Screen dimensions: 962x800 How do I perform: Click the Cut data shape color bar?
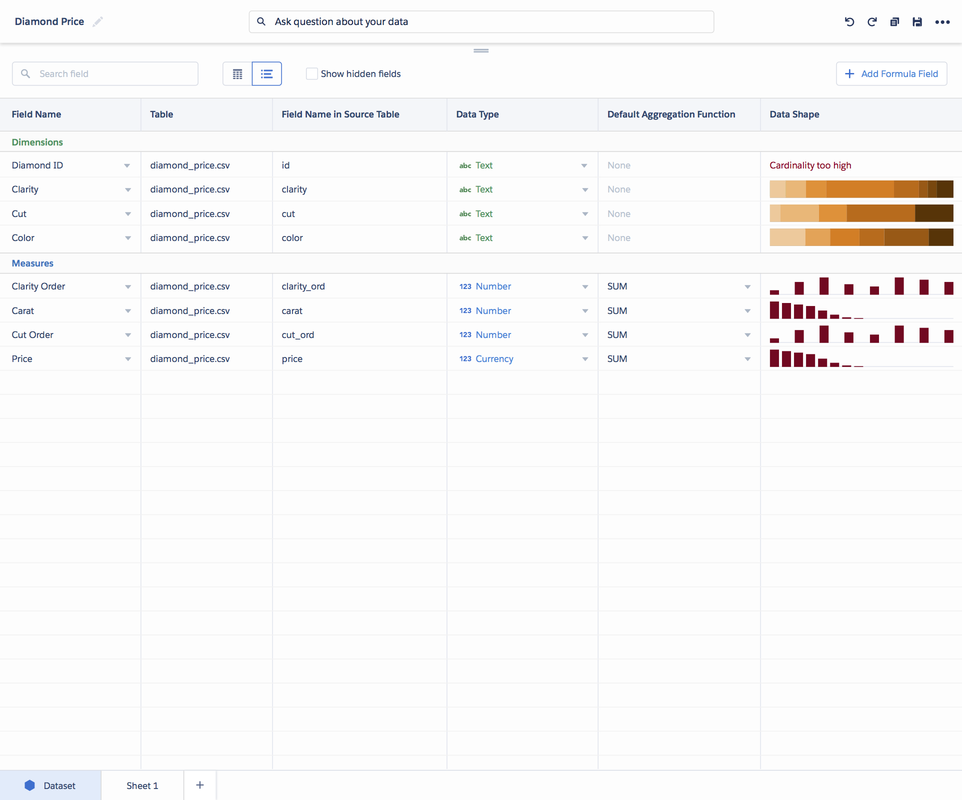tap(861, 213)
